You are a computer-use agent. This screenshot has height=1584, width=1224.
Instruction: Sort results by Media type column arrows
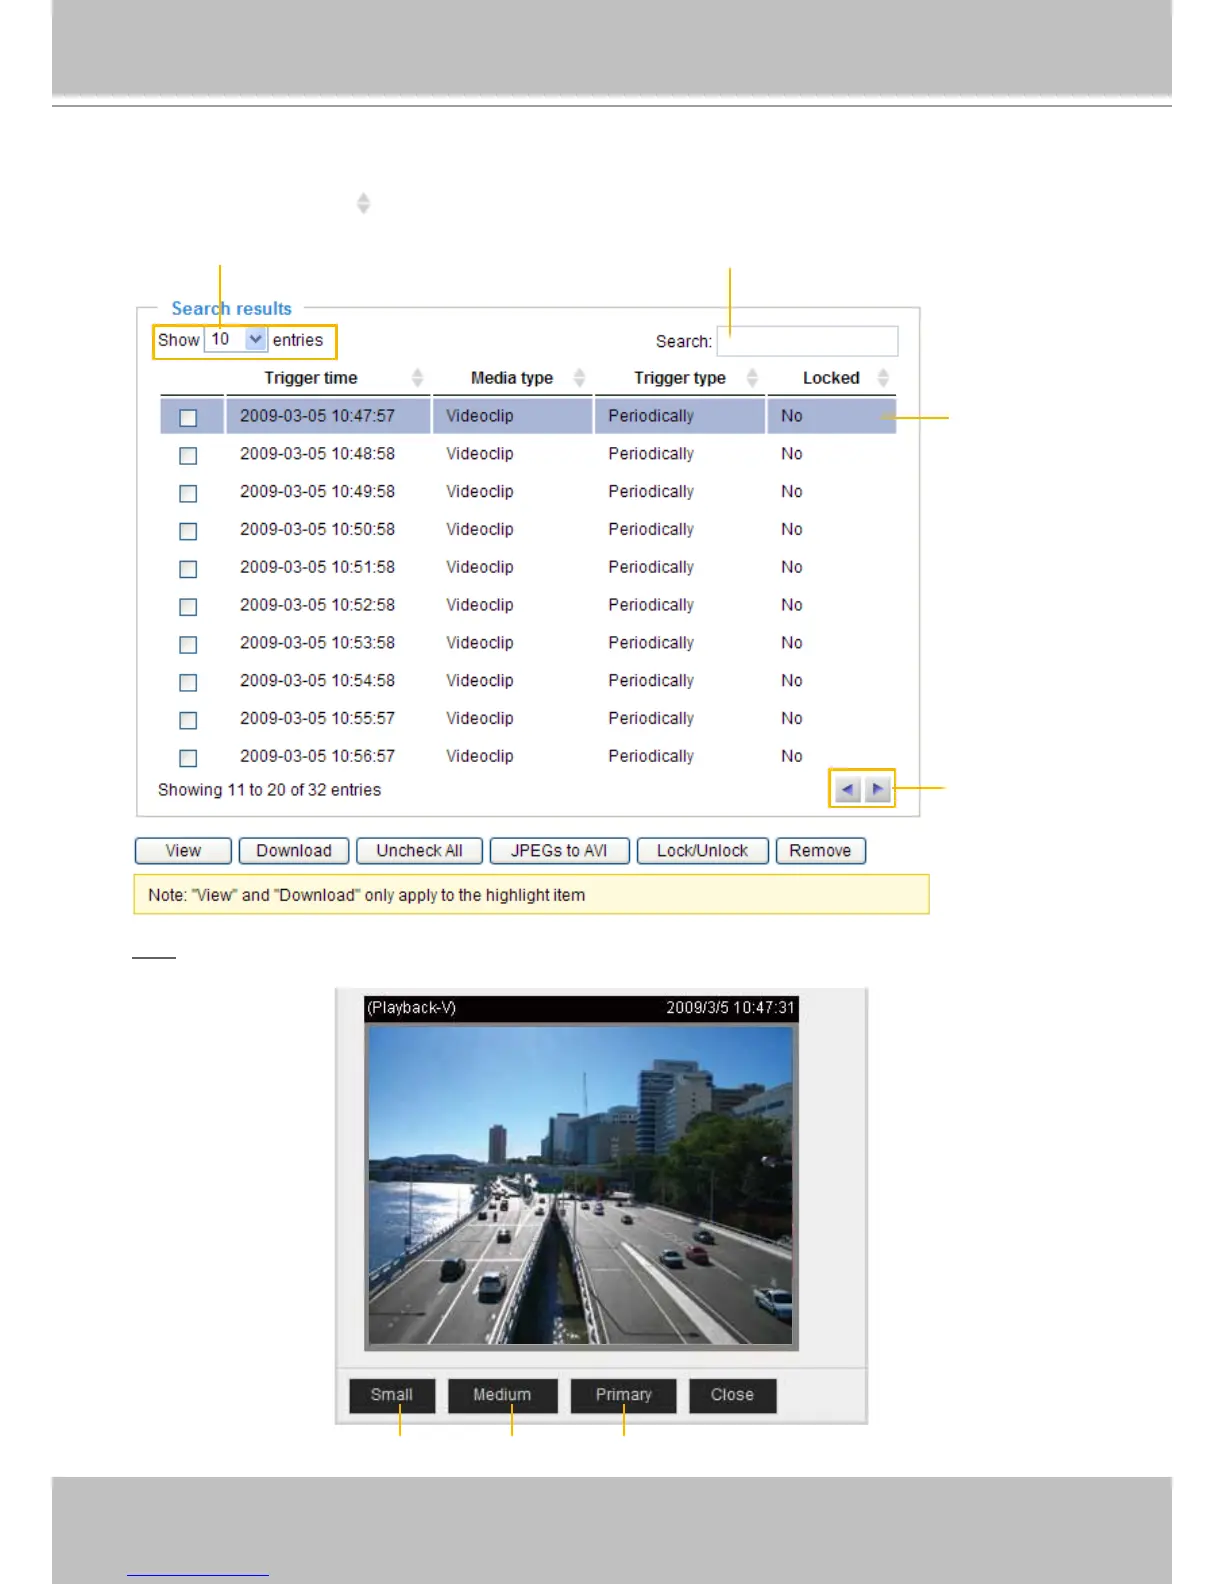click(579, 378)
